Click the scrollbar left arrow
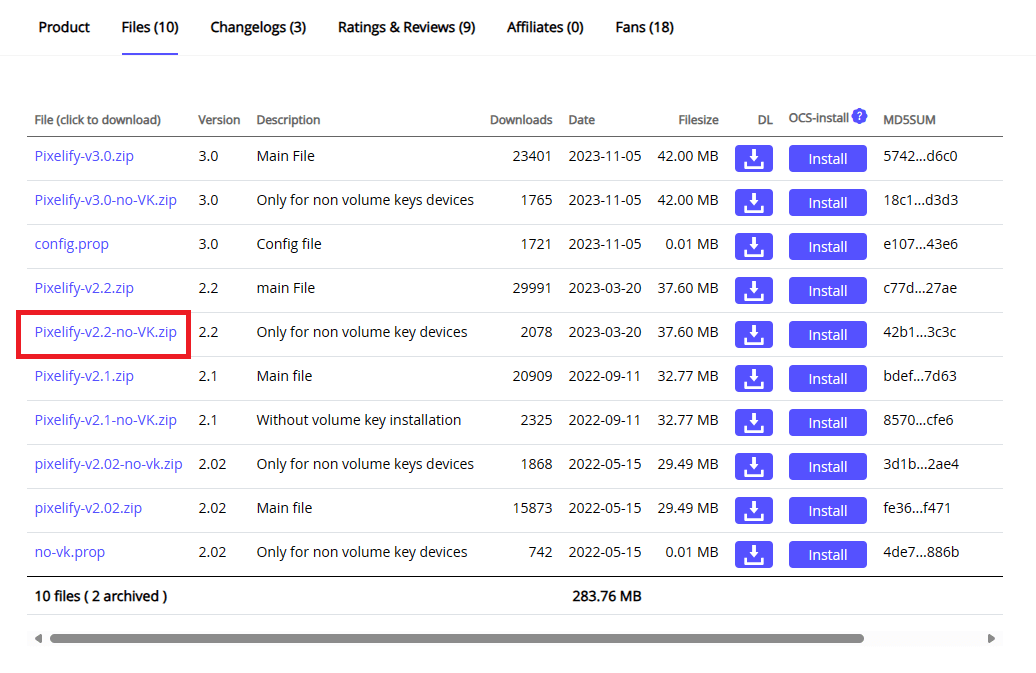The height and width of the screenshot is (673, 1036). click(x=38, y=639)
